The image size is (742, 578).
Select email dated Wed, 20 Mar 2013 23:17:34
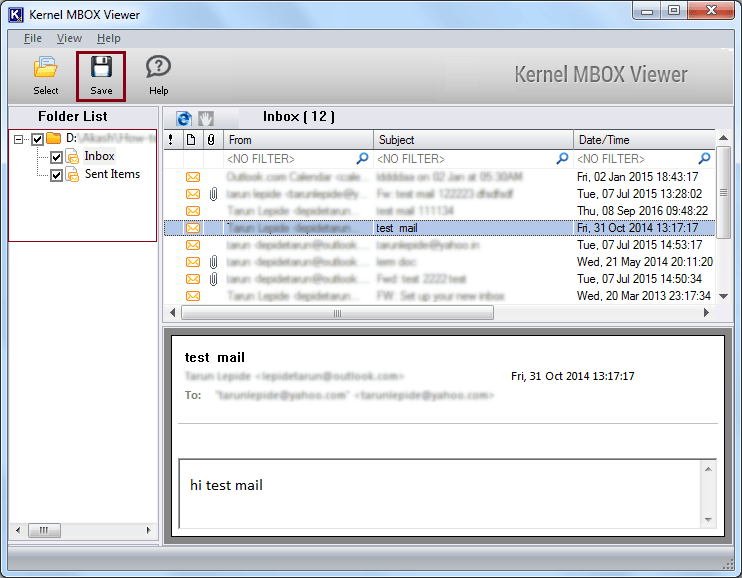click(x=439, y=296)
